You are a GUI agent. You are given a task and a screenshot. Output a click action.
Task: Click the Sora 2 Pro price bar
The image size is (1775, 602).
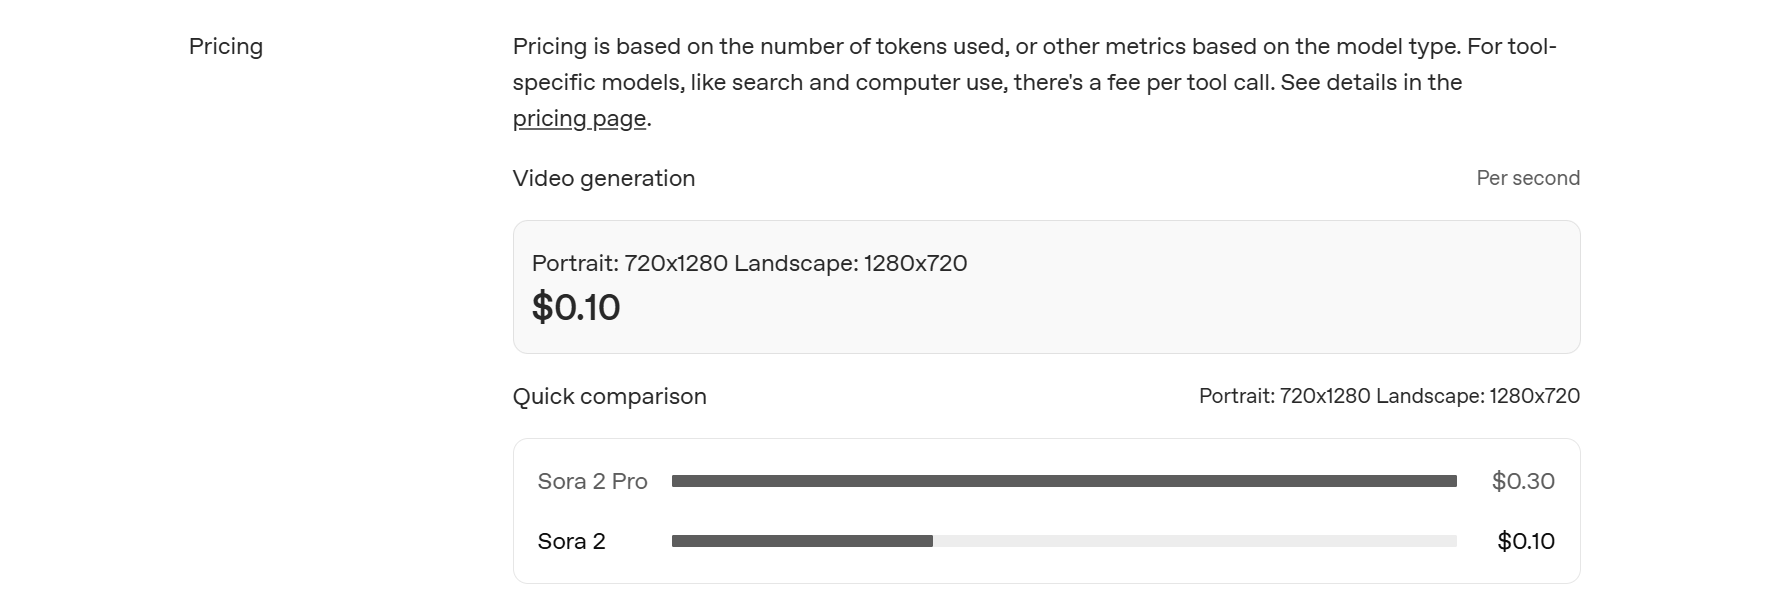click(1063, 482)
